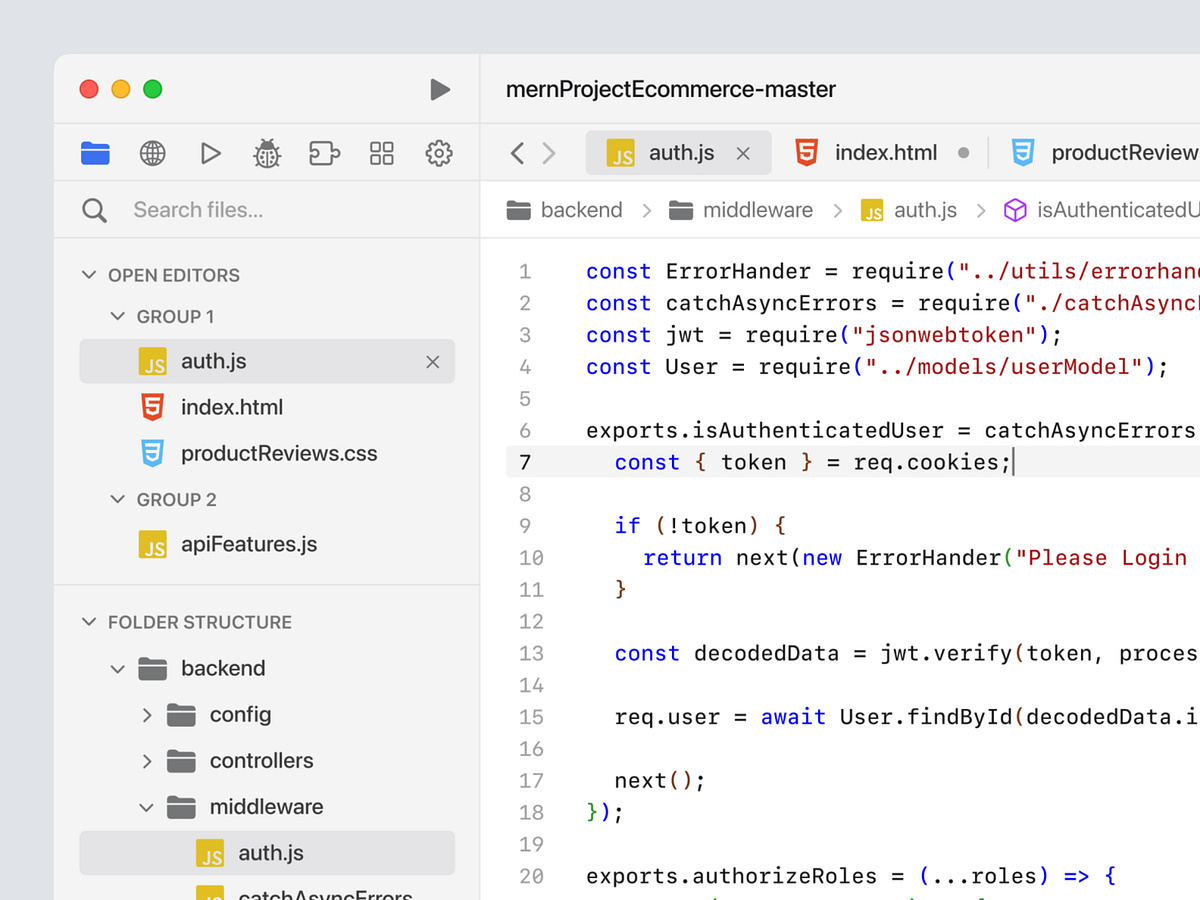Click the grid layout icon in toolbar
The image size is (1200, 900).
(x=381, y=153)
